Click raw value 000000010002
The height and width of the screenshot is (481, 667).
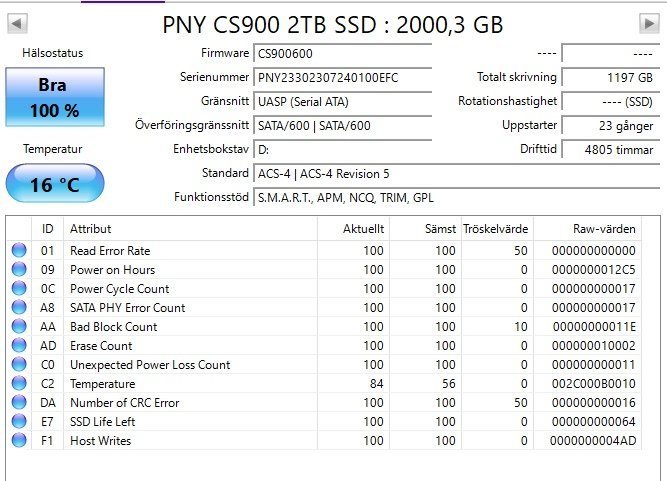[594, 346]
